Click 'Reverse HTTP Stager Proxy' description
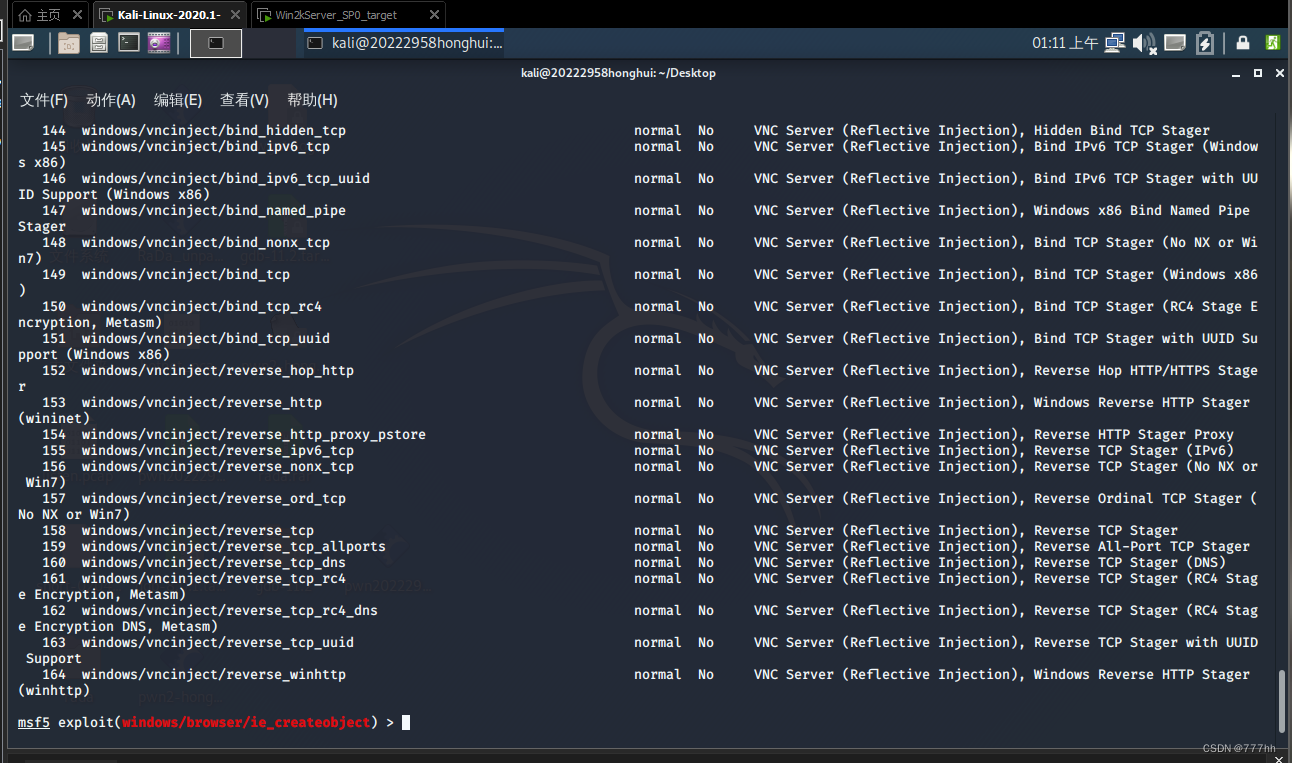1292x763 pixels. [1134, 435]
